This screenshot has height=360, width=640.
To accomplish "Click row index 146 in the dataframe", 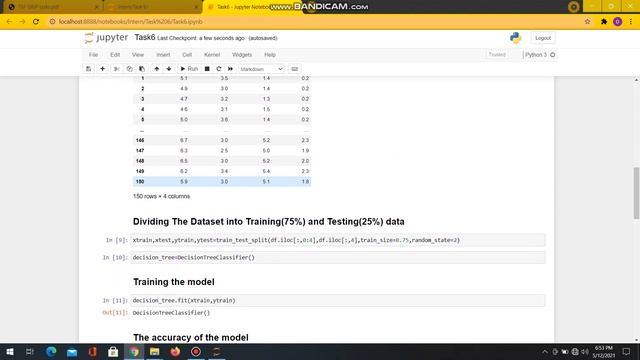I will coord(140,140).
